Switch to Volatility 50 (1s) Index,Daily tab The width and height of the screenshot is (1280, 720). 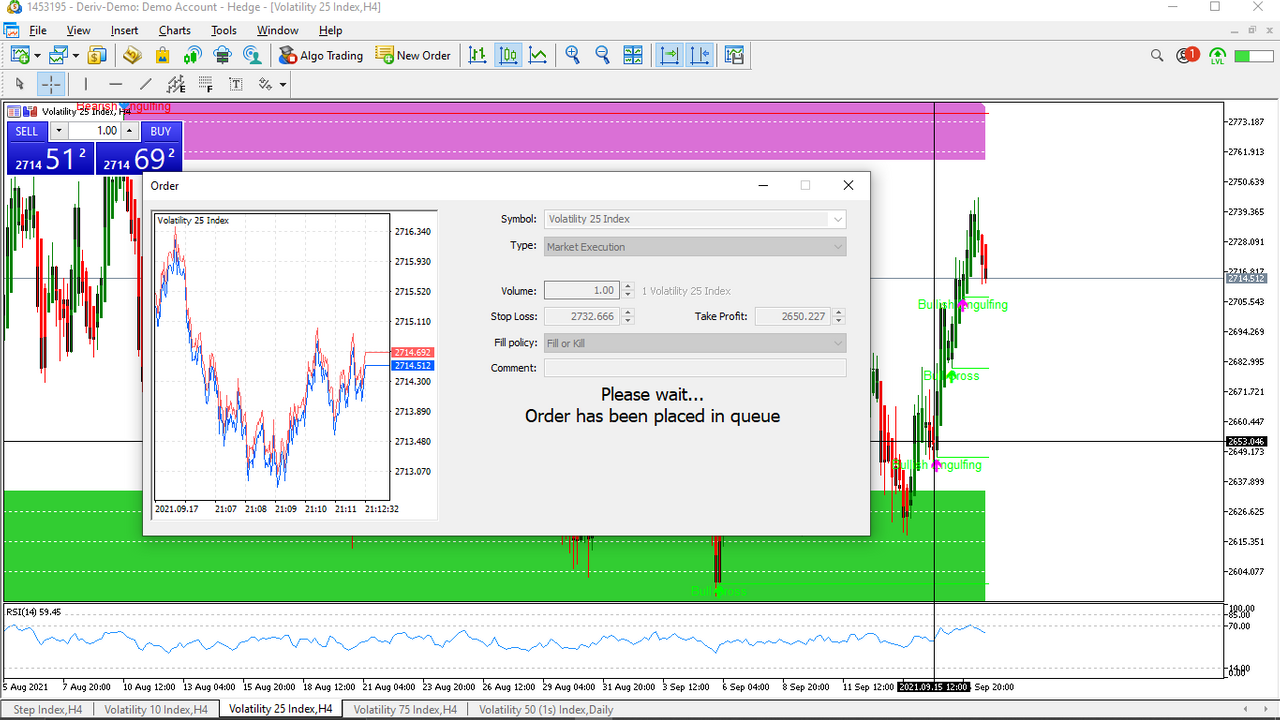[546, 709]
